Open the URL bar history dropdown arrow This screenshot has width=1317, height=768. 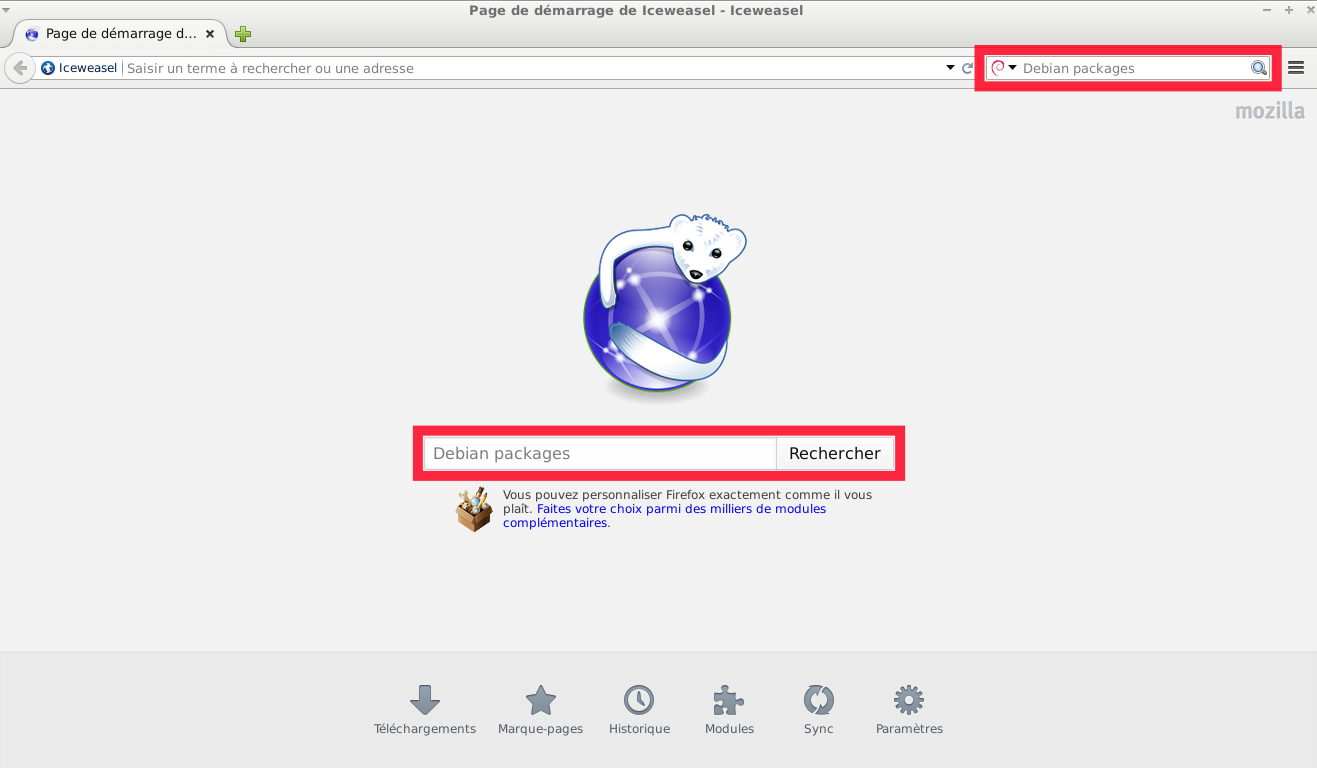[x=950, y=68]
